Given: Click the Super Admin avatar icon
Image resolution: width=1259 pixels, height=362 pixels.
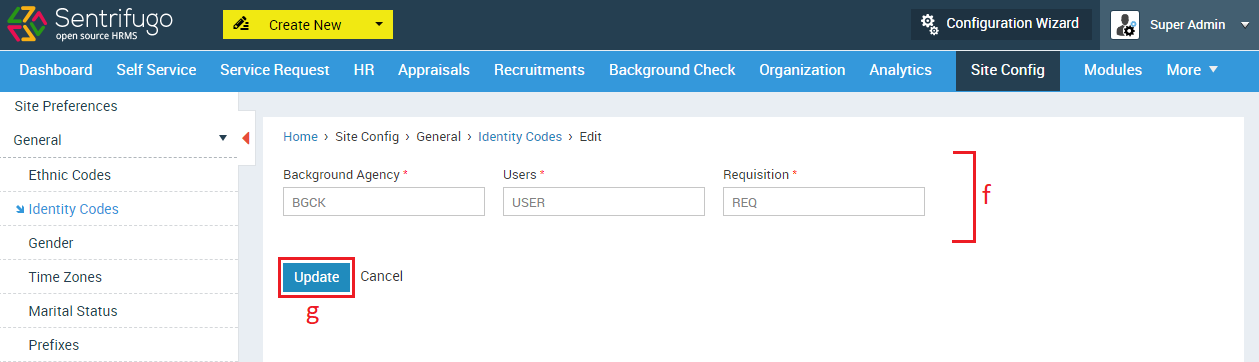Looking at the screenshot, I should click(x=1125, y=25).
